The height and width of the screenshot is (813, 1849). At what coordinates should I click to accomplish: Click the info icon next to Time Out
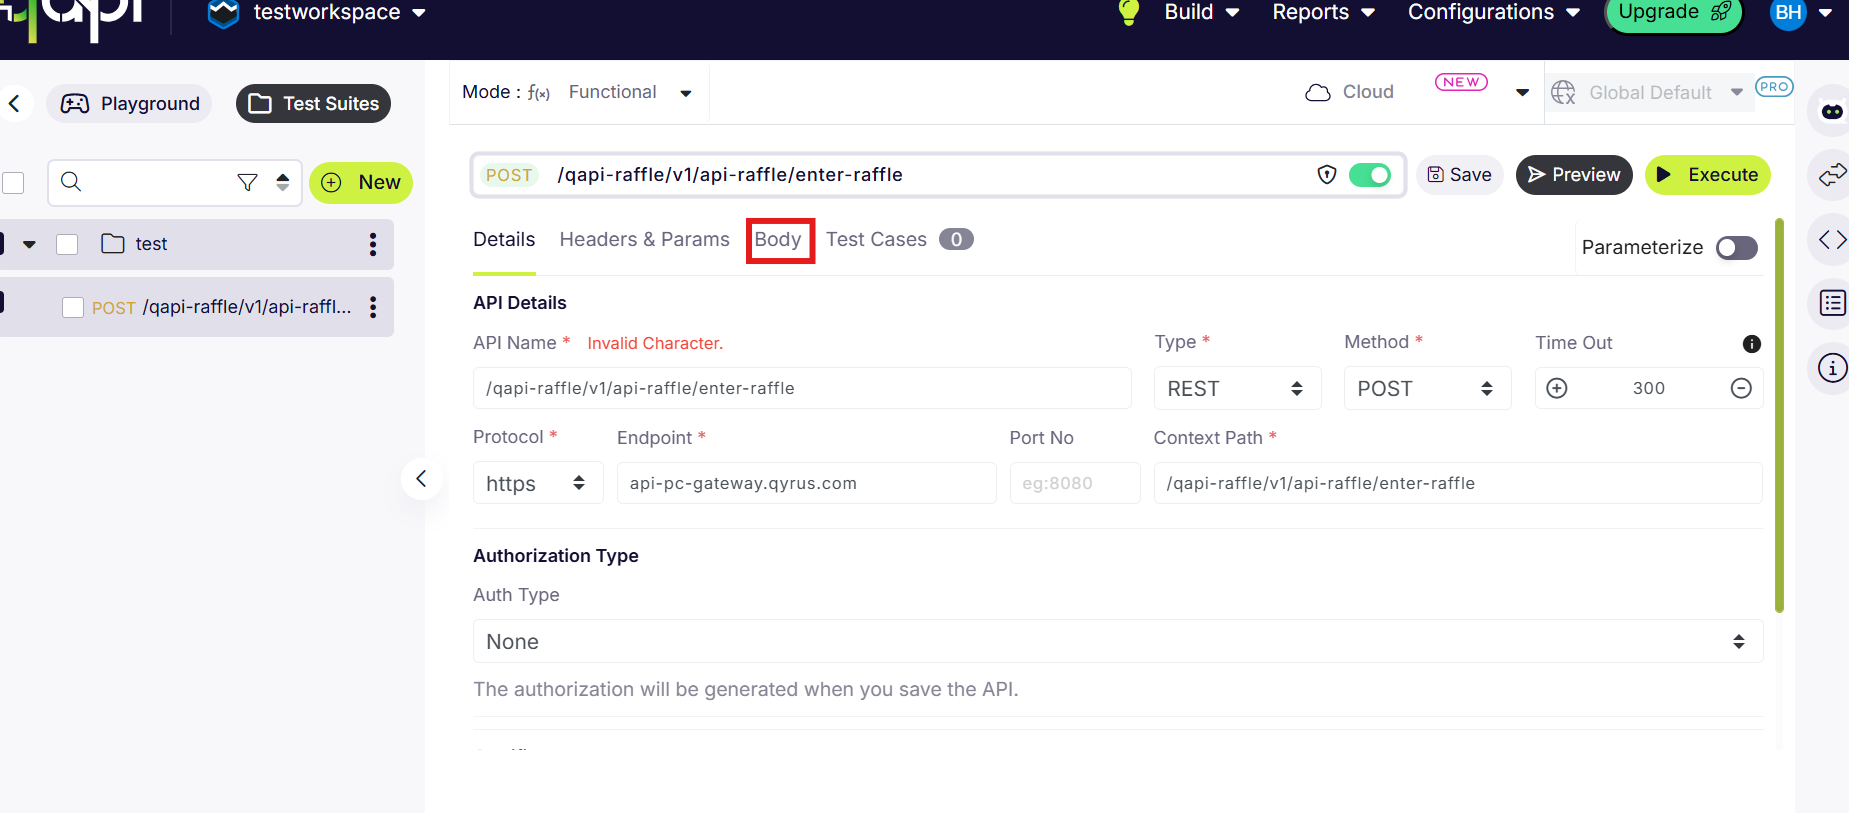tap(1751, 344)
